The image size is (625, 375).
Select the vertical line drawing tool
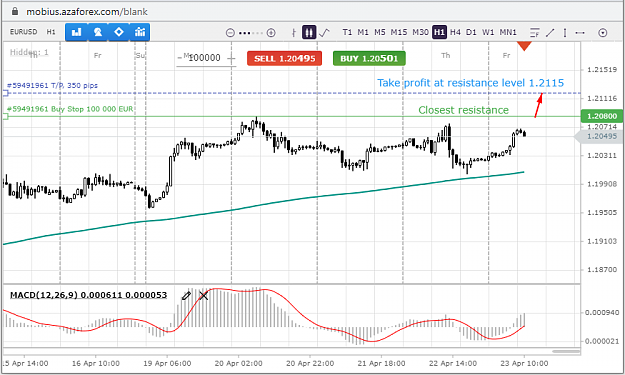[565, 33]
